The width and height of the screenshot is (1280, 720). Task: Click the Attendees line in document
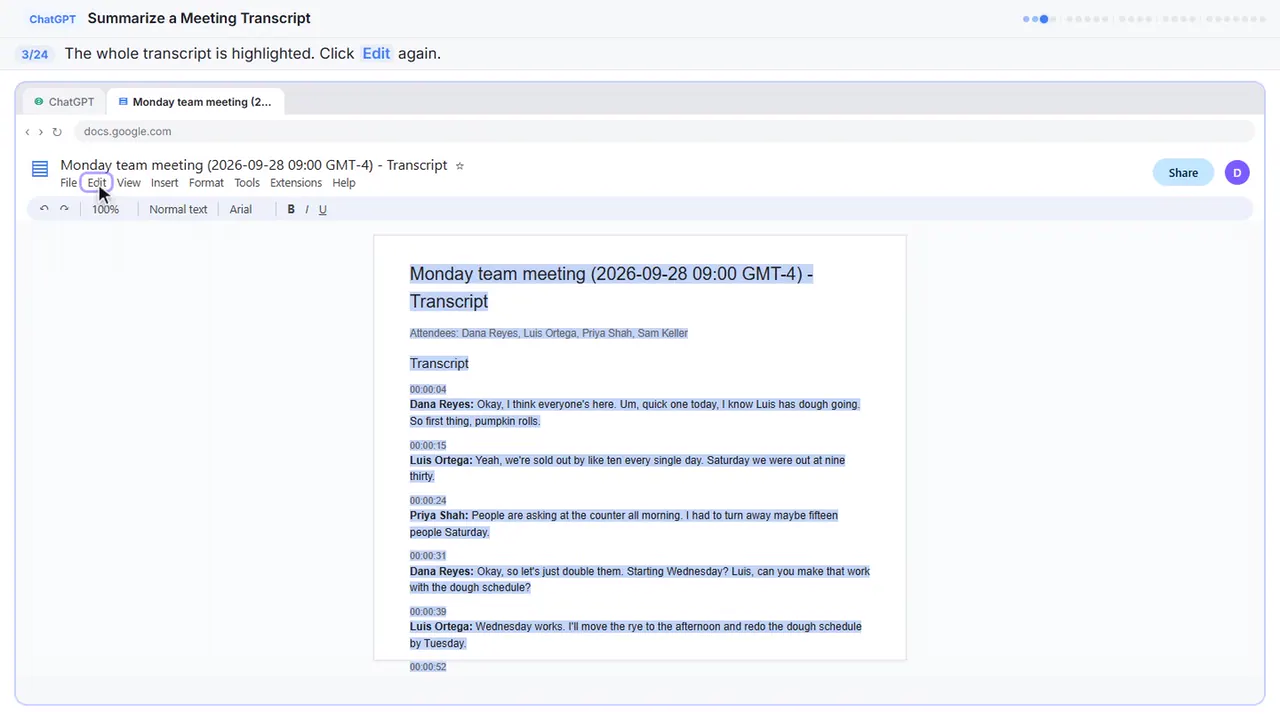point(549,333)
